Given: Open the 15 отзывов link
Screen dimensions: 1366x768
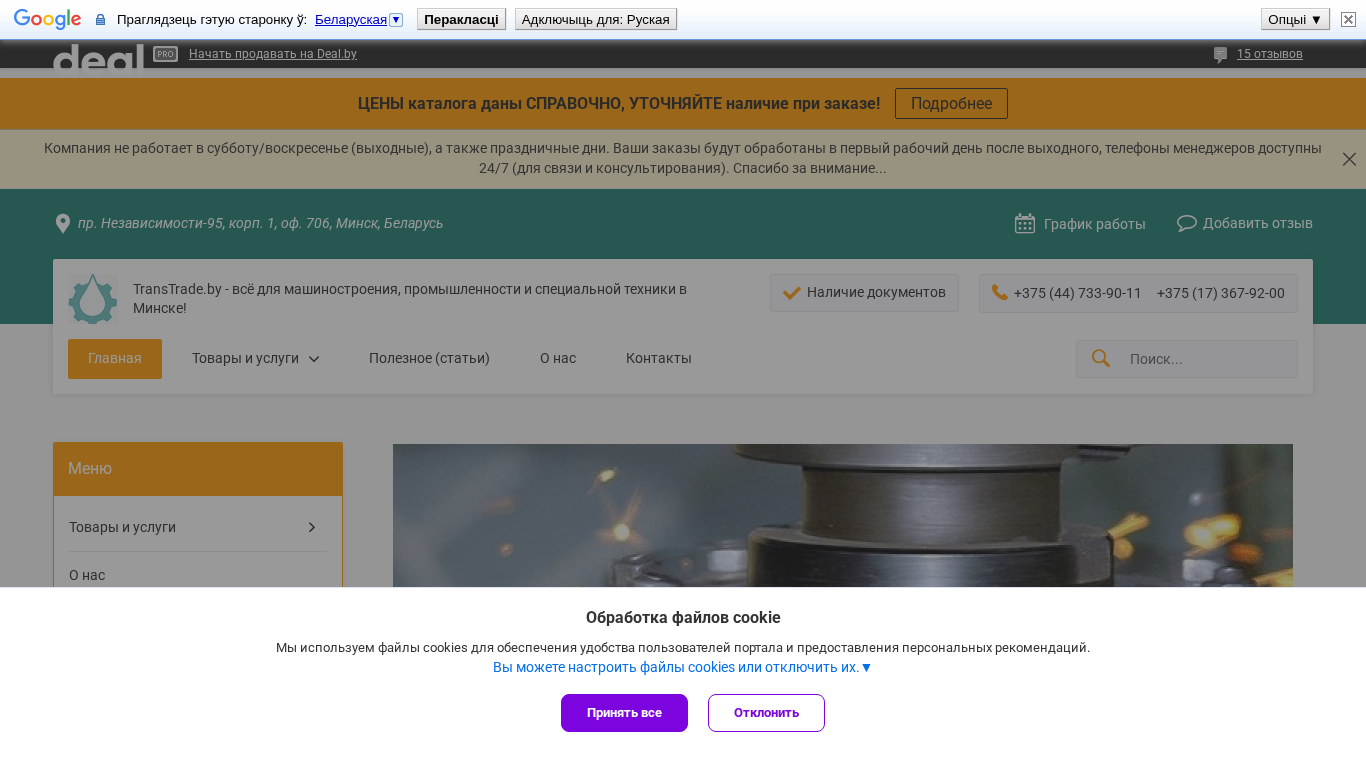Looking at the screenshot, I should coord(1269,54).
